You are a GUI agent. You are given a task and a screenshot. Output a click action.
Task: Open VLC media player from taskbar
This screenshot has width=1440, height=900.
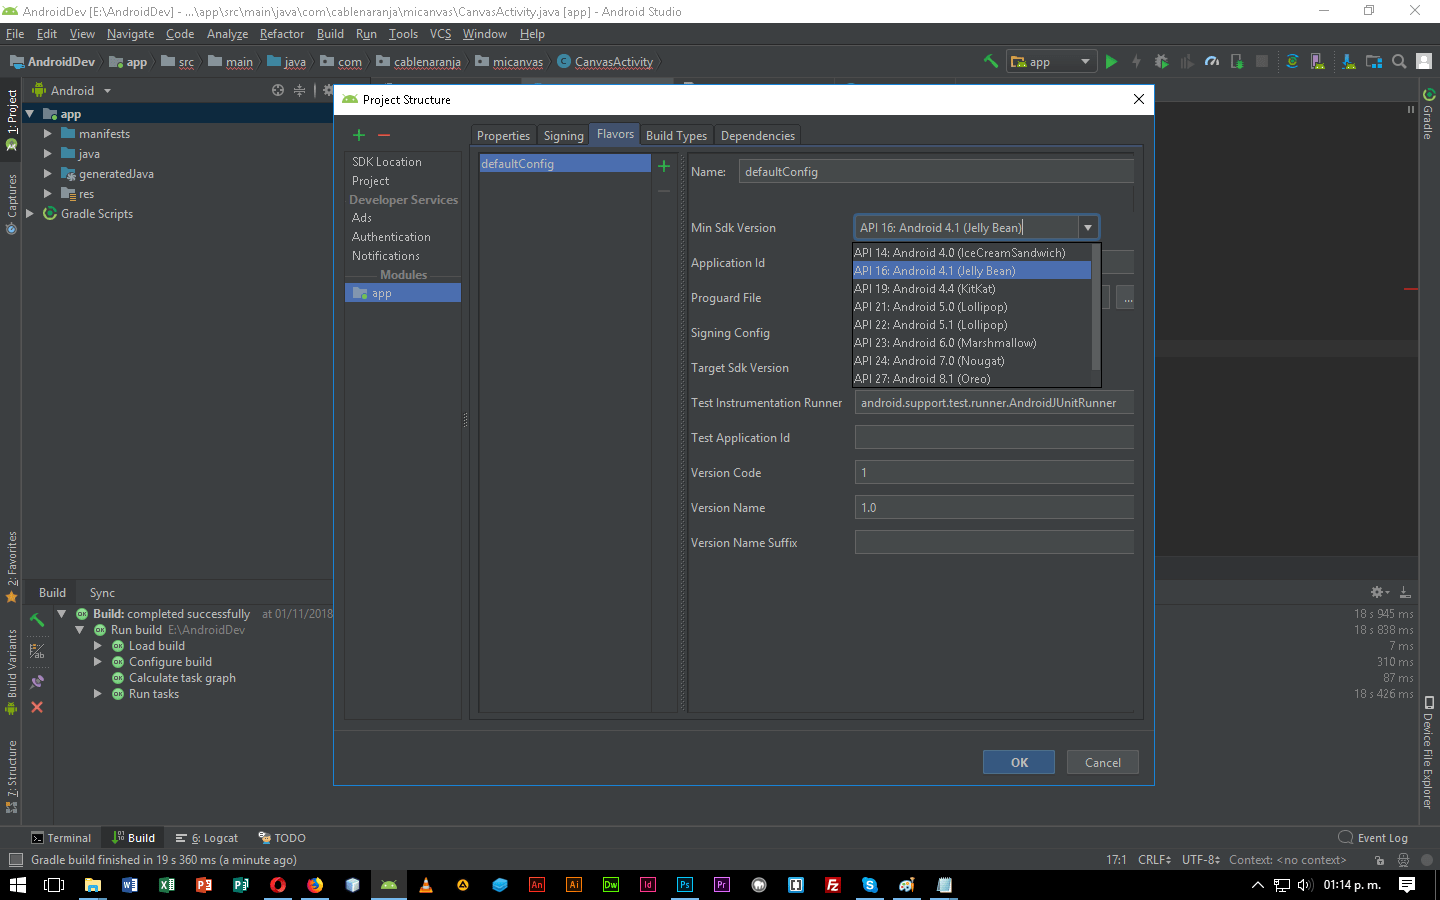[426, 885]
